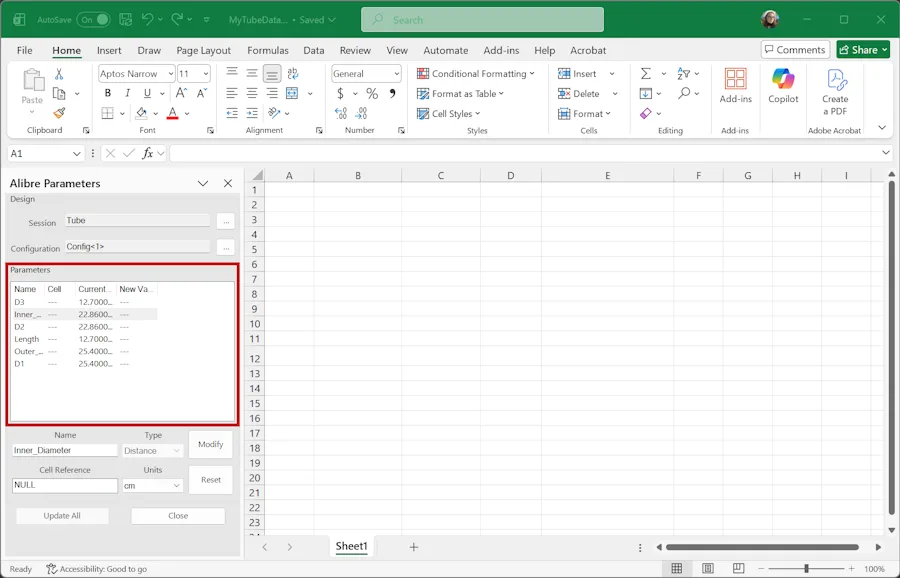Click the Wrap Text icon
This screenshot has width=900, height=578.
click(x=293, y=73)
